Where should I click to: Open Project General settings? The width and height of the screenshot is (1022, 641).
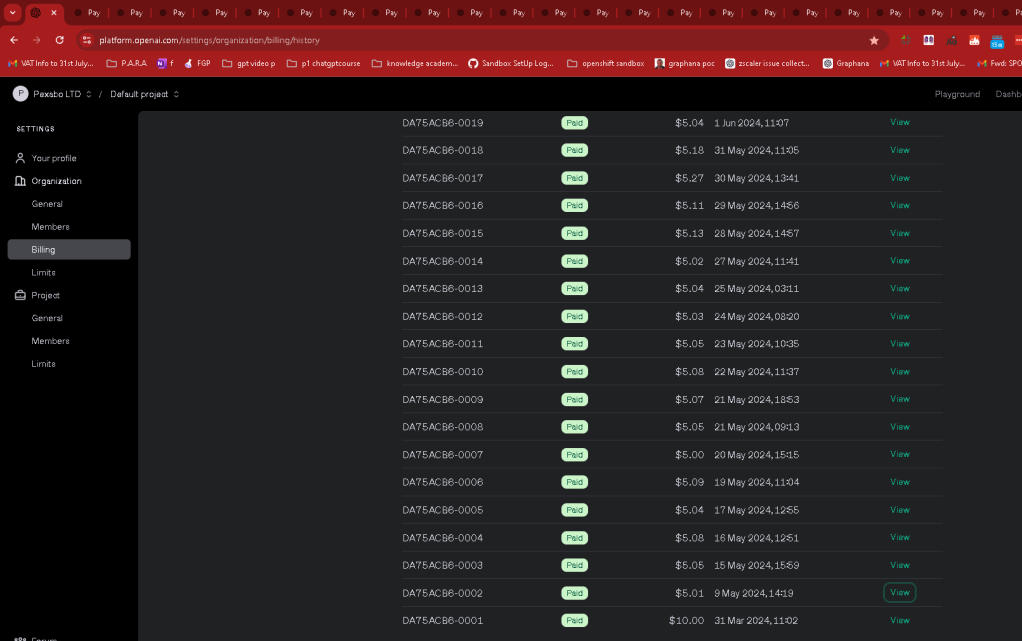[x=47, y=318]
